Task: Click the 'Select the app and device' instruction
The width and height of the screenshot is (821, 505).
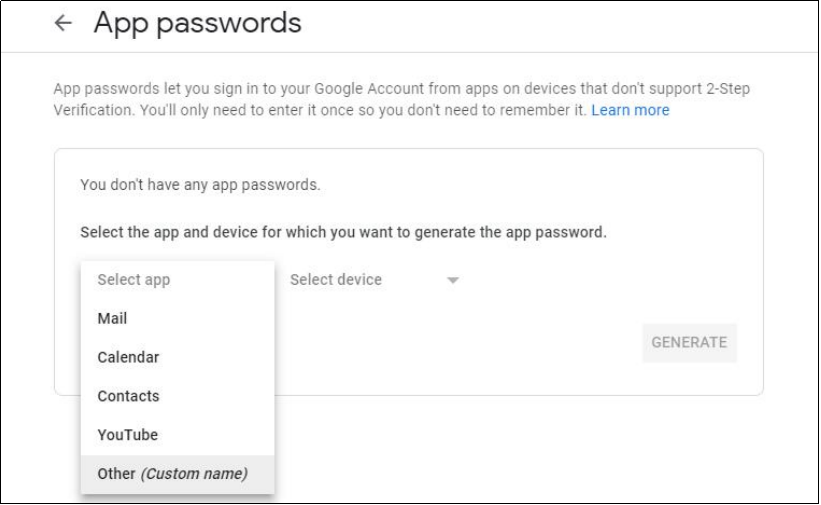Action: (343, 232)
